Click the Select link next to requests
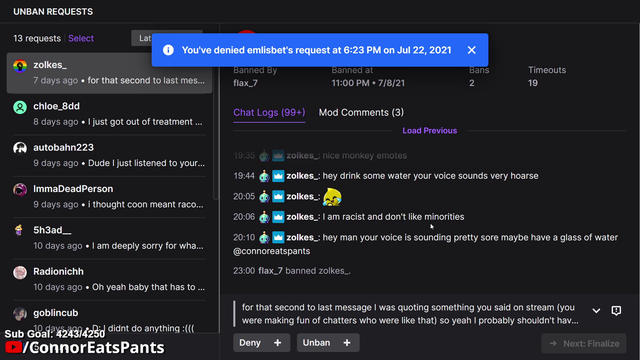 click(81, 38)
